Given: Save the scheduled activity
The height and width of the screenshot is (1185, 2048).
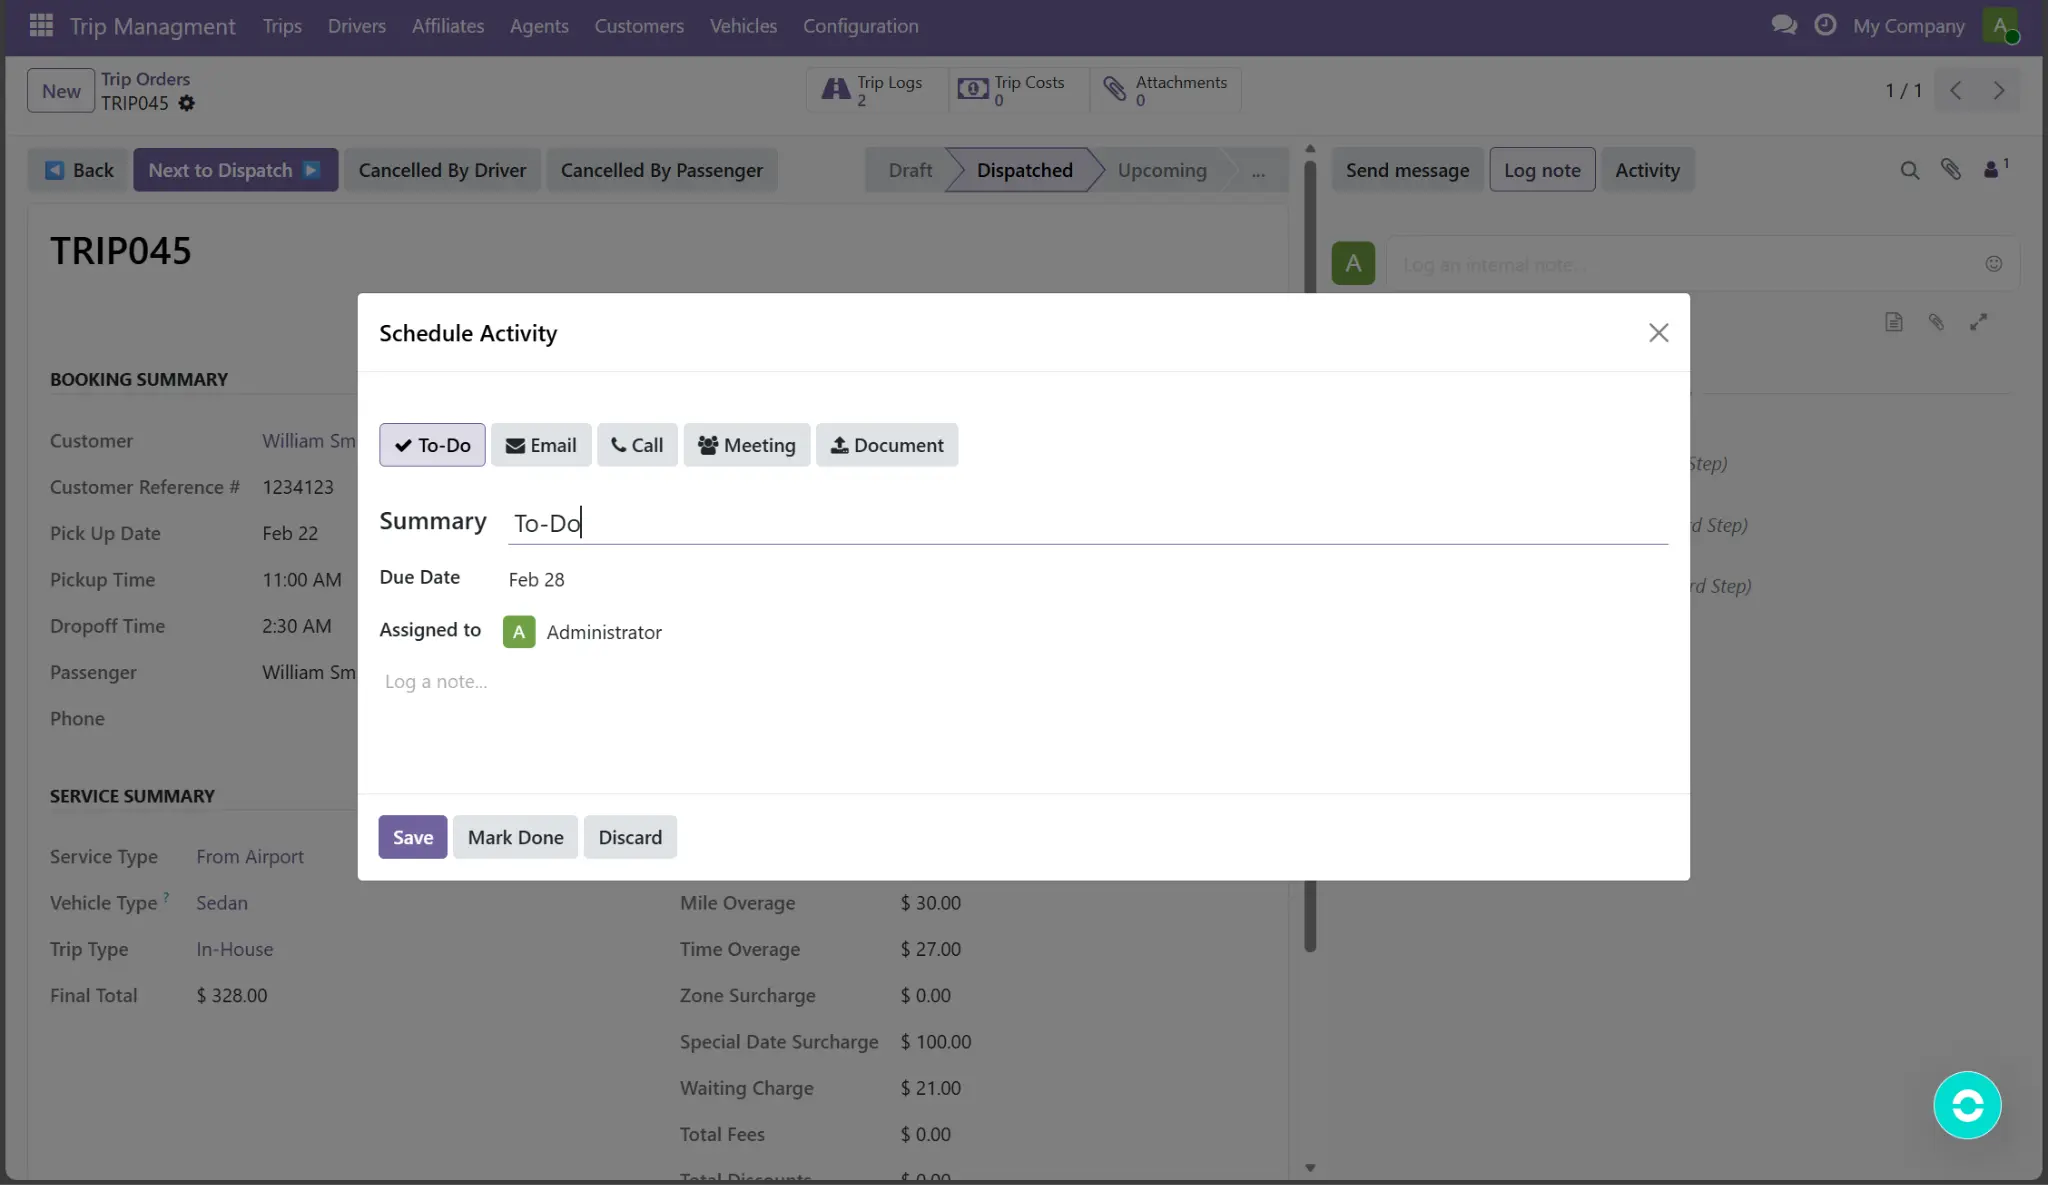Looking at the screenshot, I should coord(413,838).
